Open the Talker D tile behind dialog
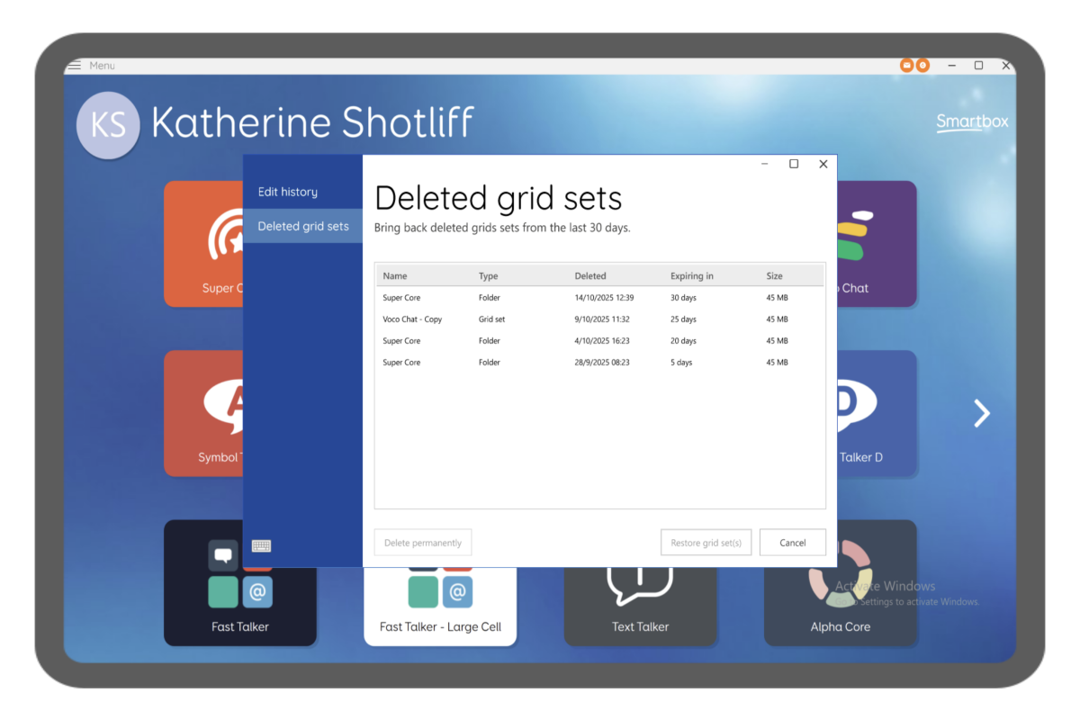Viewport: 1080px width, 720px height. (877, 413)
